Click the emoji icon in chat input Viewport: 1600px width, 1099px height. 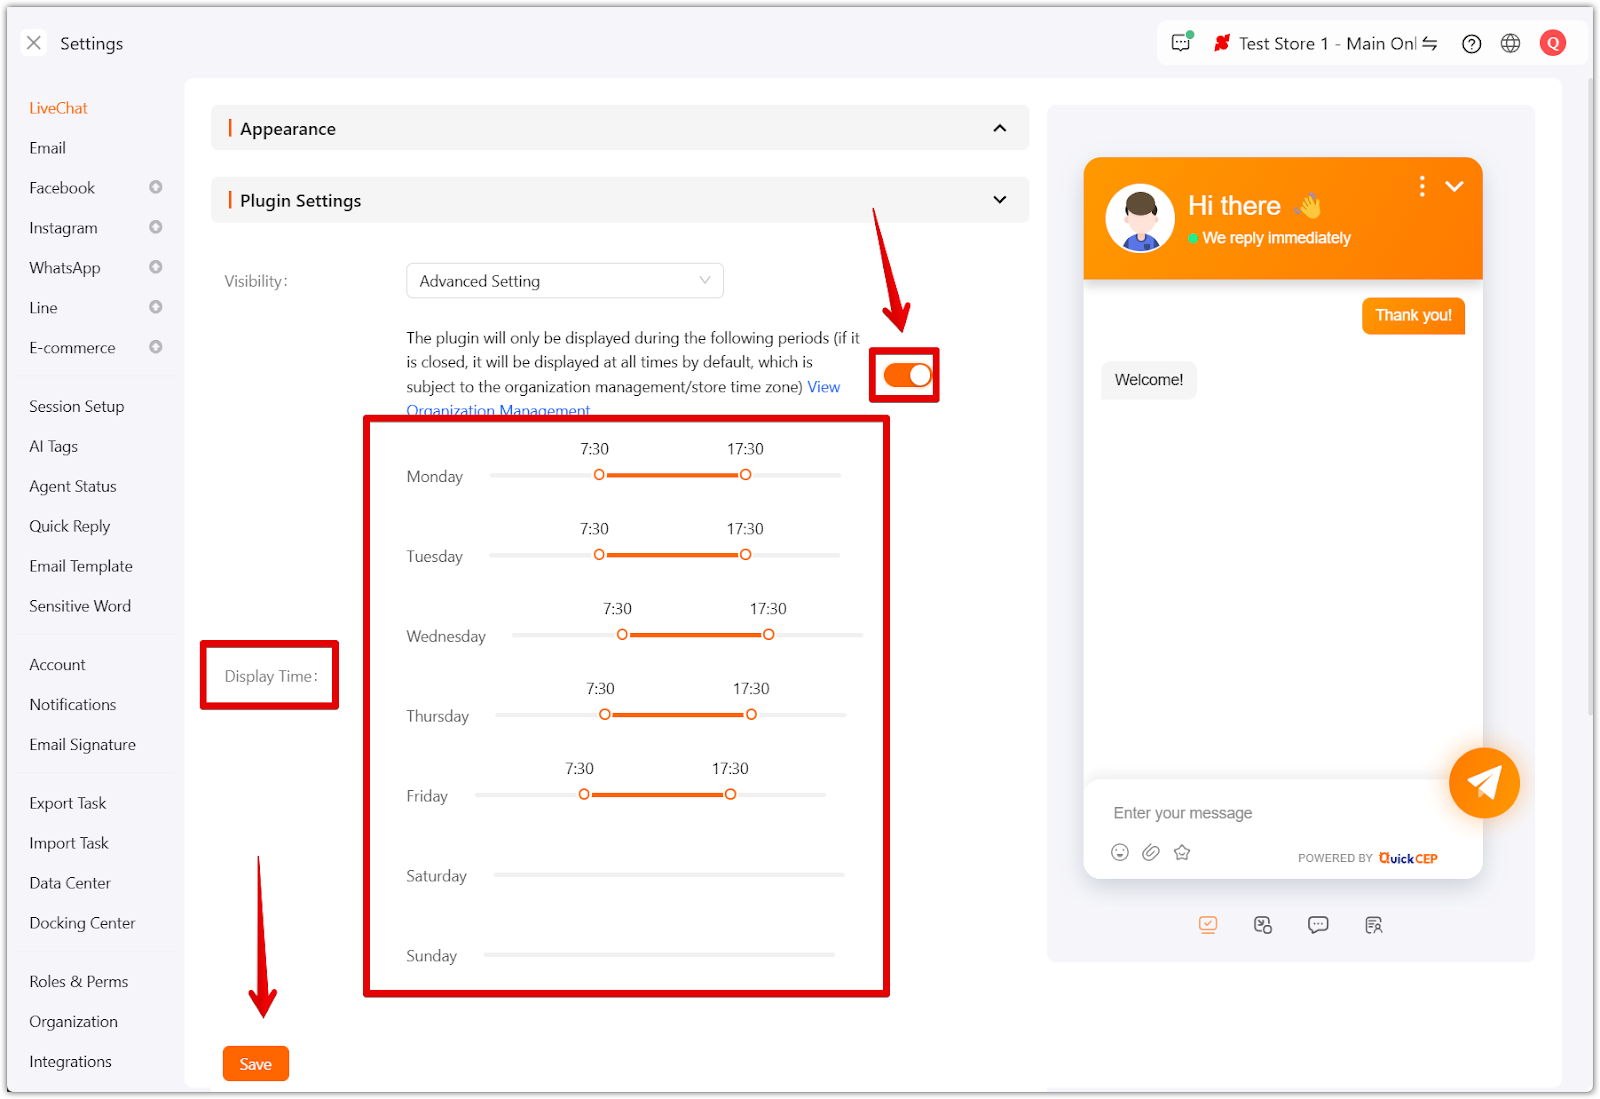pyautogui.click(x=1120, y=852)
